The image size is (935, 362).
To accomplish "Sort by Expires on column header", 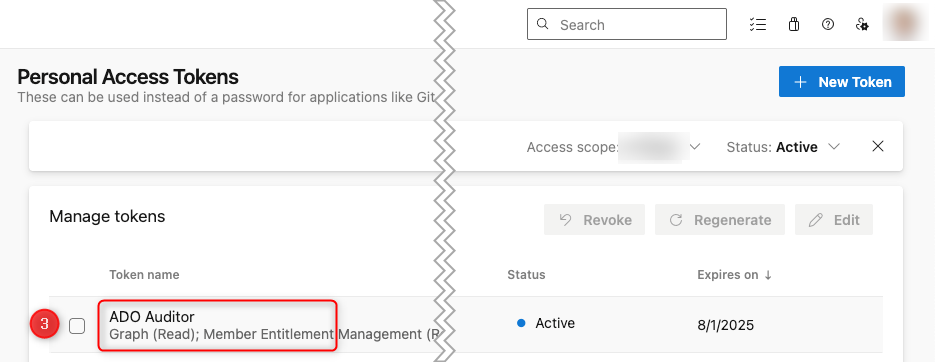I will click(735, 275).
